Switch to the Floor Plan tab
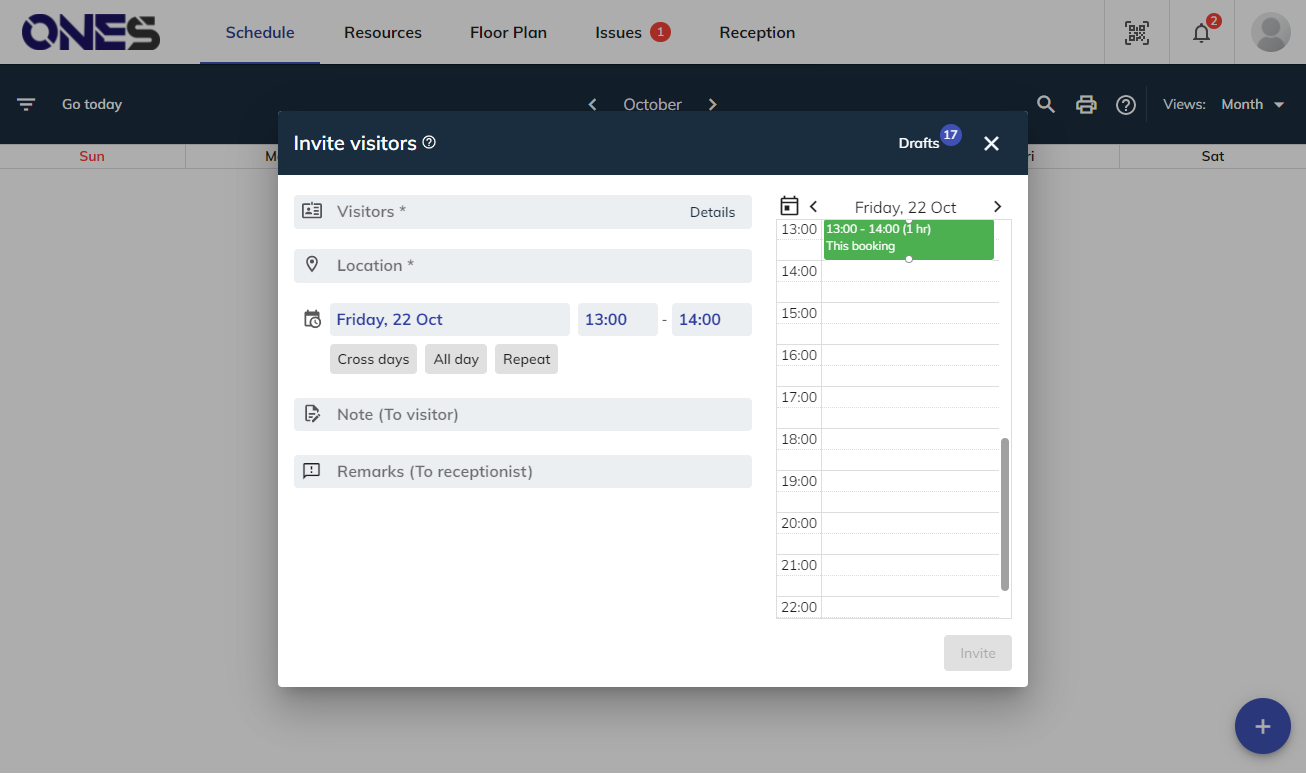The image size is (1306, 774). tap(508, 32)
